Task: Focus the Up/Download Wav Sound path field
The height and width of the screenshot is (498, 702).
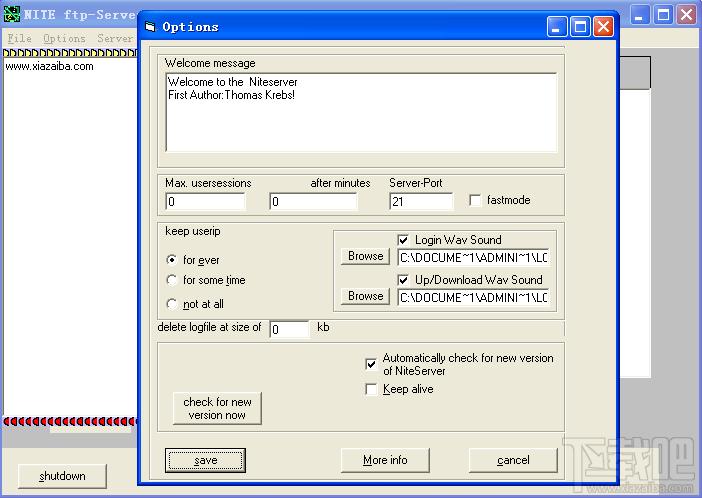Action: [x=474, y=298]
